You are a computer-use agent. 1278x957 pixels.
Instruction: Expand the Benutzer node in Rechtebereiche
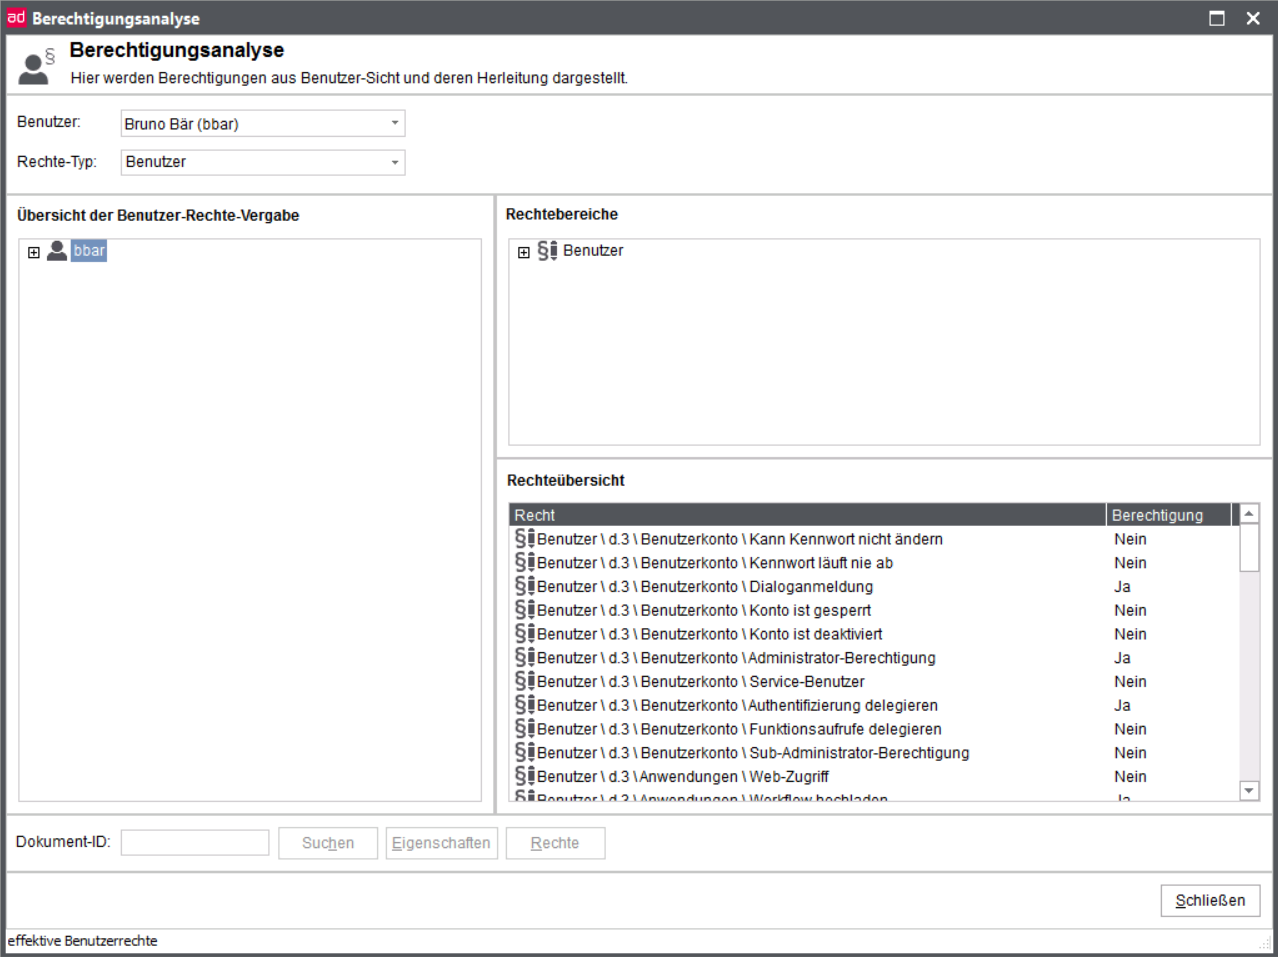(524, 252)
